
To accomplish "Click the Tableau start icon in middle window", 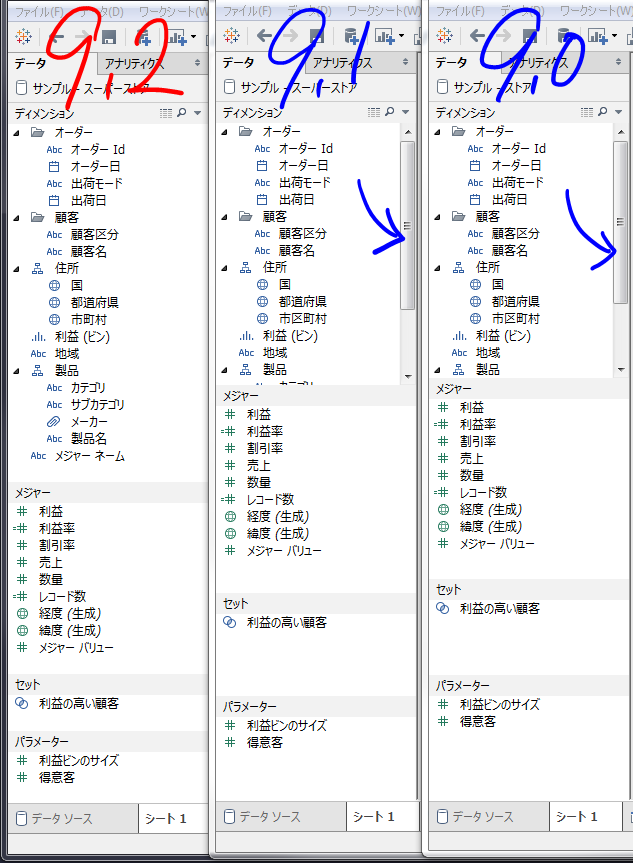I will pyautogui.click(x=231, y=36).
